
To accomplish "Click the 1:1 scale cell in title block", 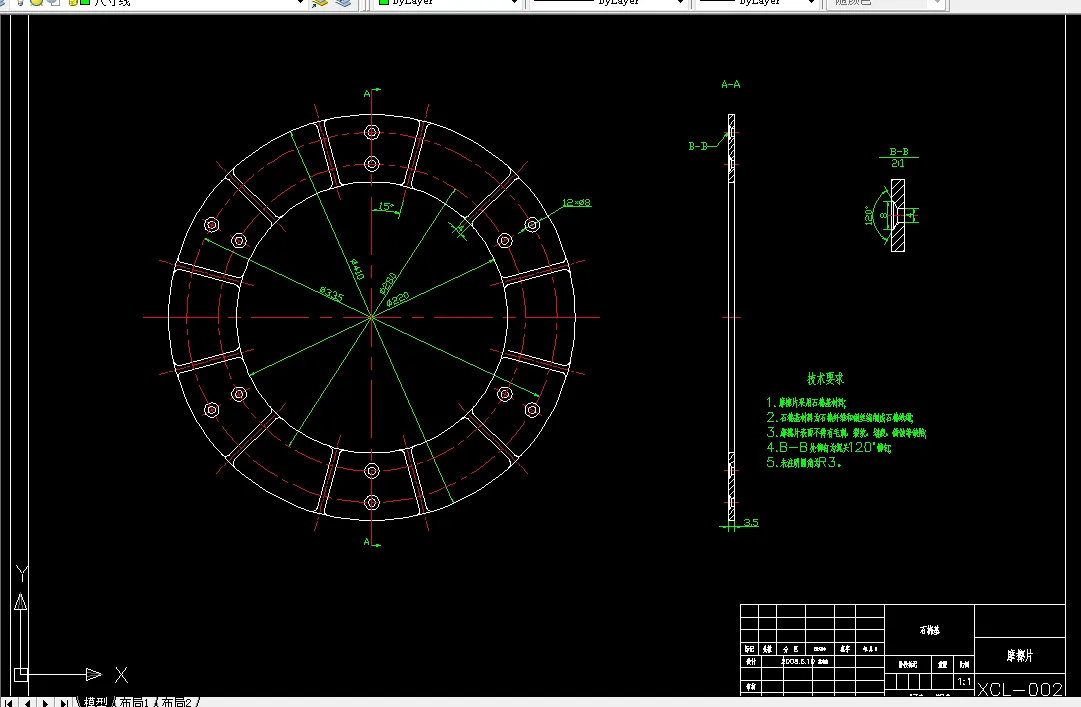I will (x=964, y=682).
